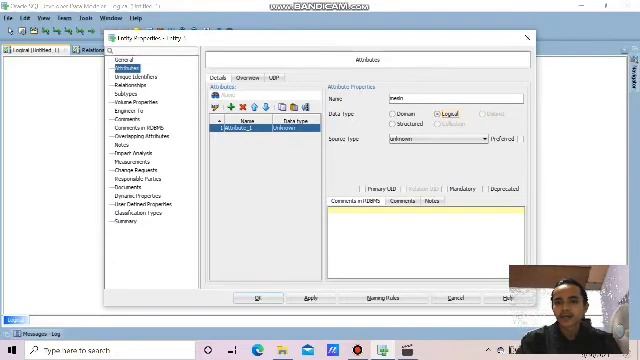Viewport: 640px width, 360px height.
Task: Click the Unknown data type cell
Action: coord(296,128)
